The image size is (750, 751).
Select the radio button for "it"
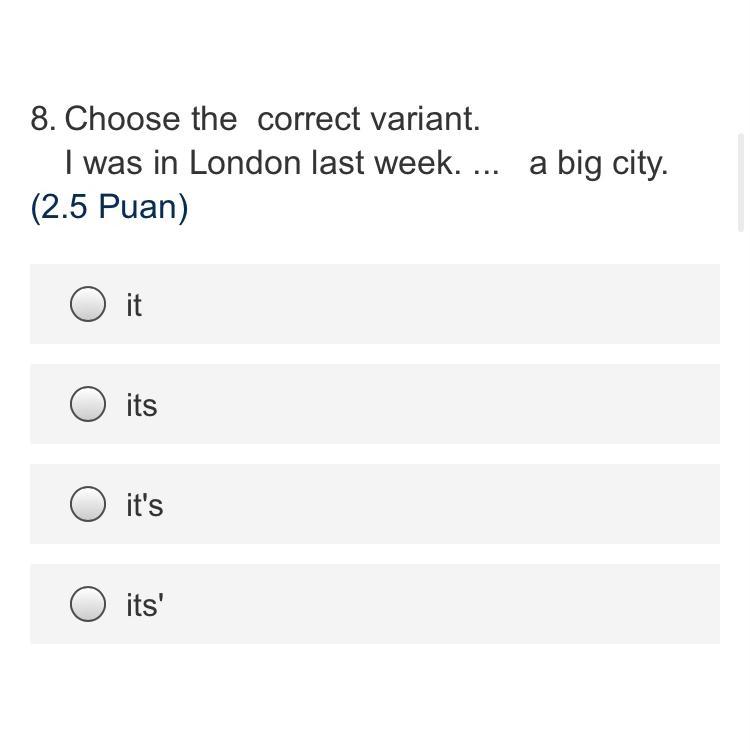point(88,304)
